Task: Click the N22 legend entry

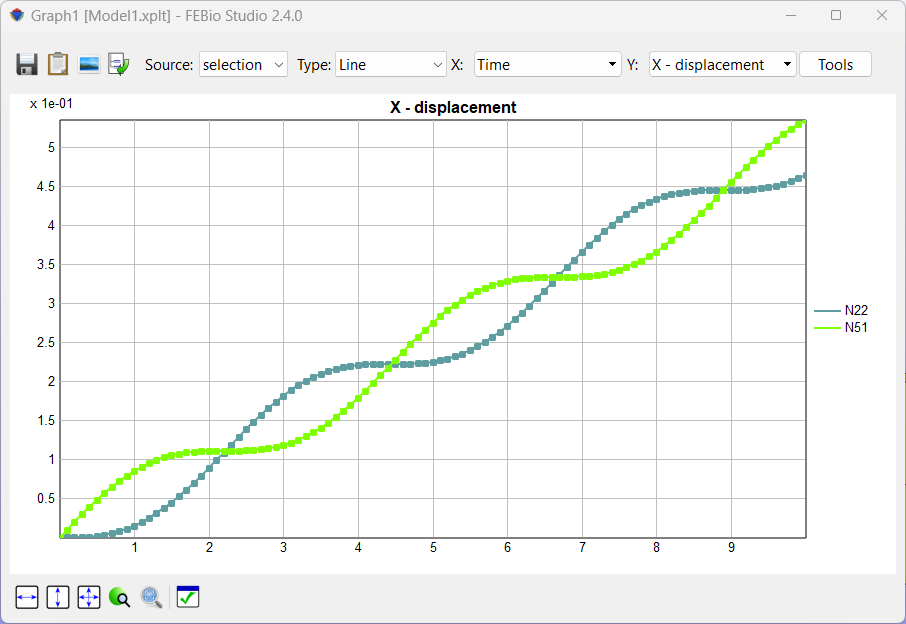Action: click(x=841, y=310)
